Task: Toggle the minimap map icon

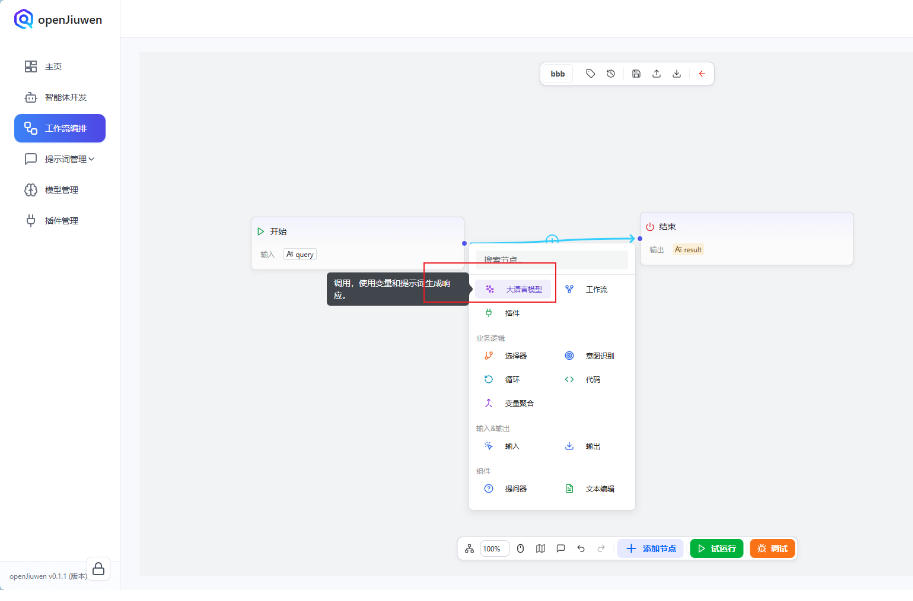Action: pyautogui.click(x=540, y=549)
